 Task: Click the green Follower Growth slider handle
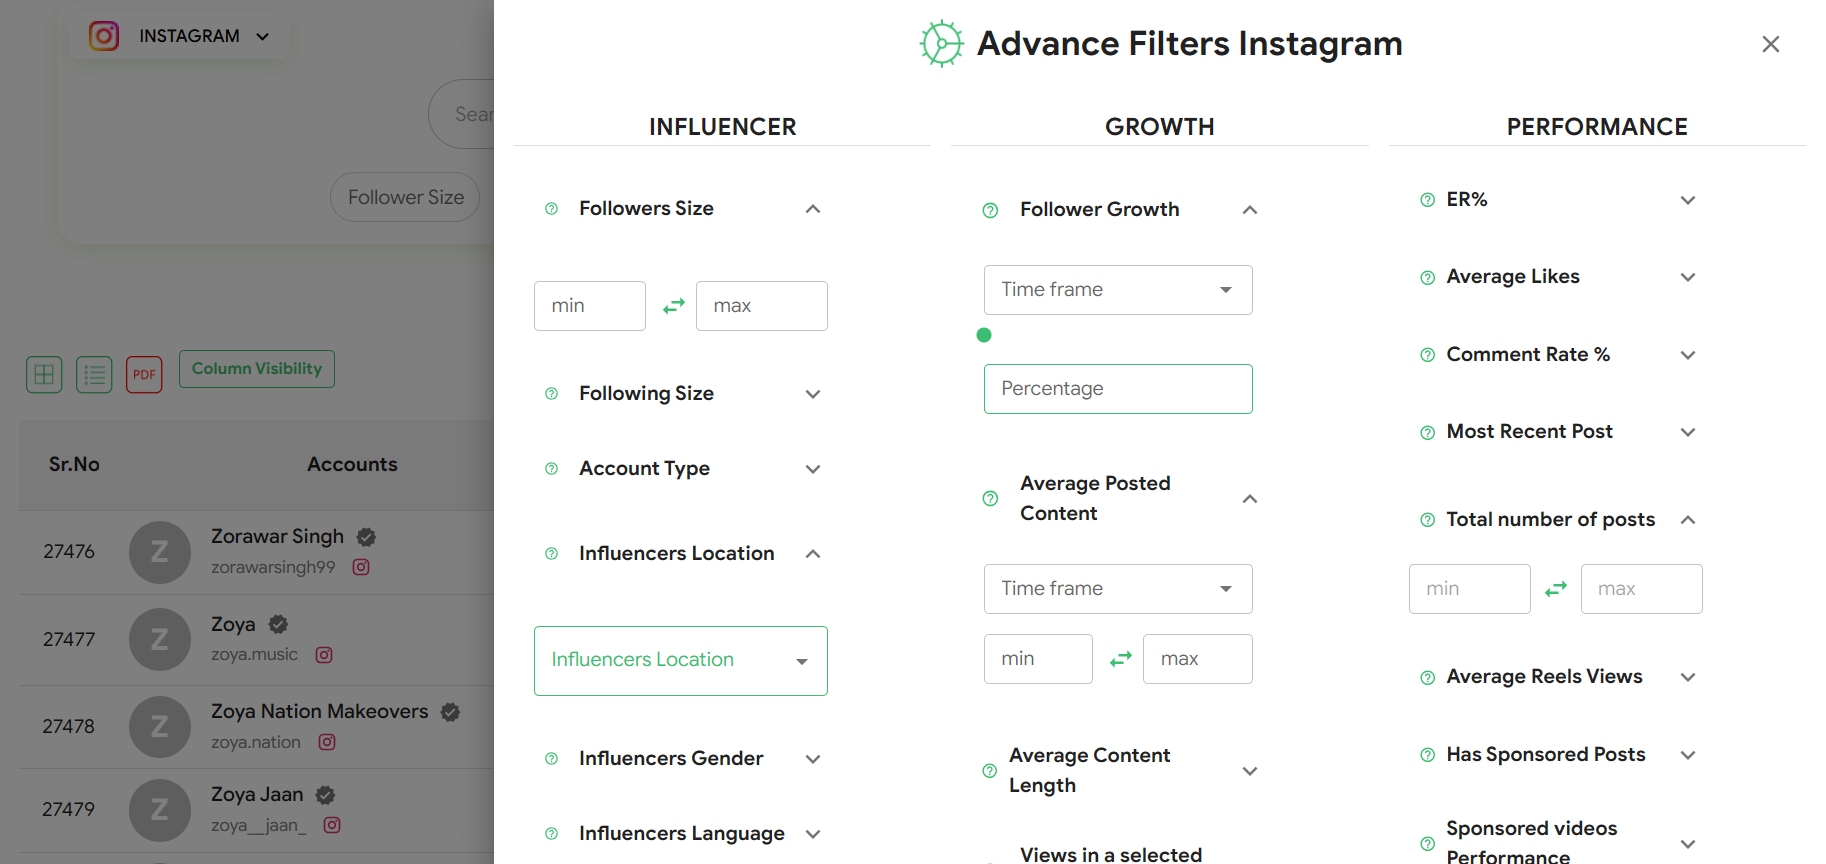click(x=984, y=335)
